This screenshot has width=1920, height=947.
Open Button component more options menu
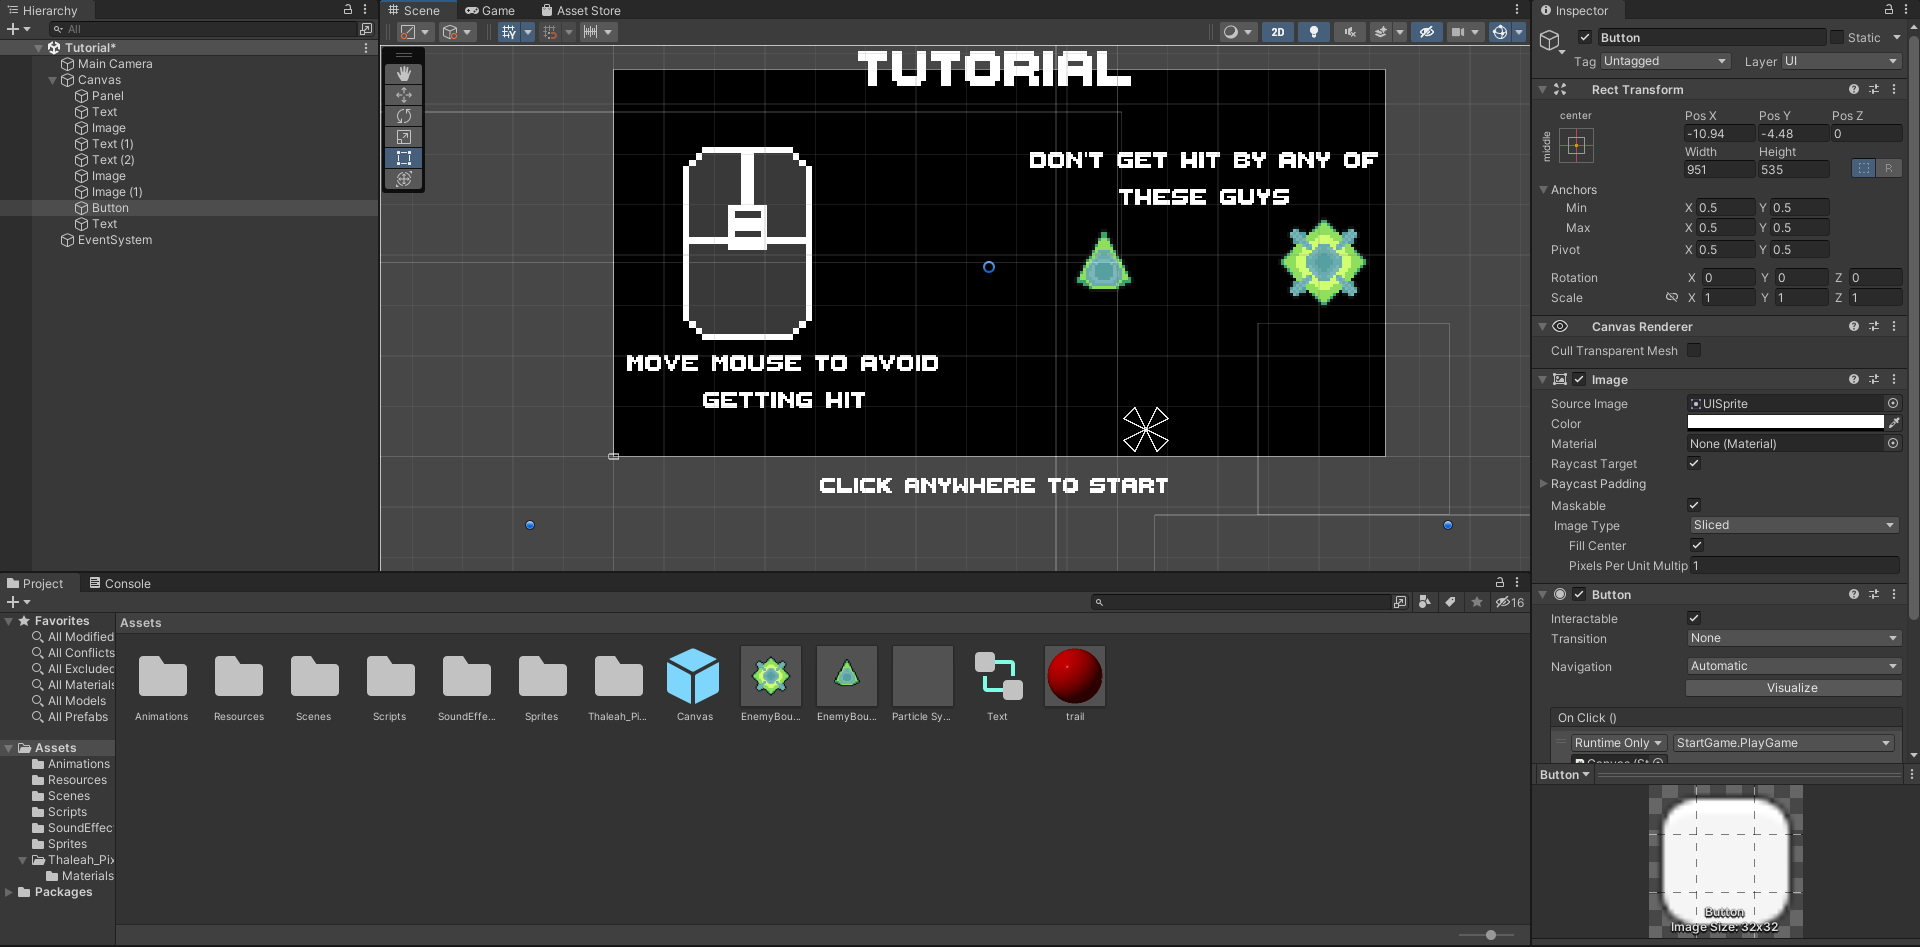click(1894, 594)
